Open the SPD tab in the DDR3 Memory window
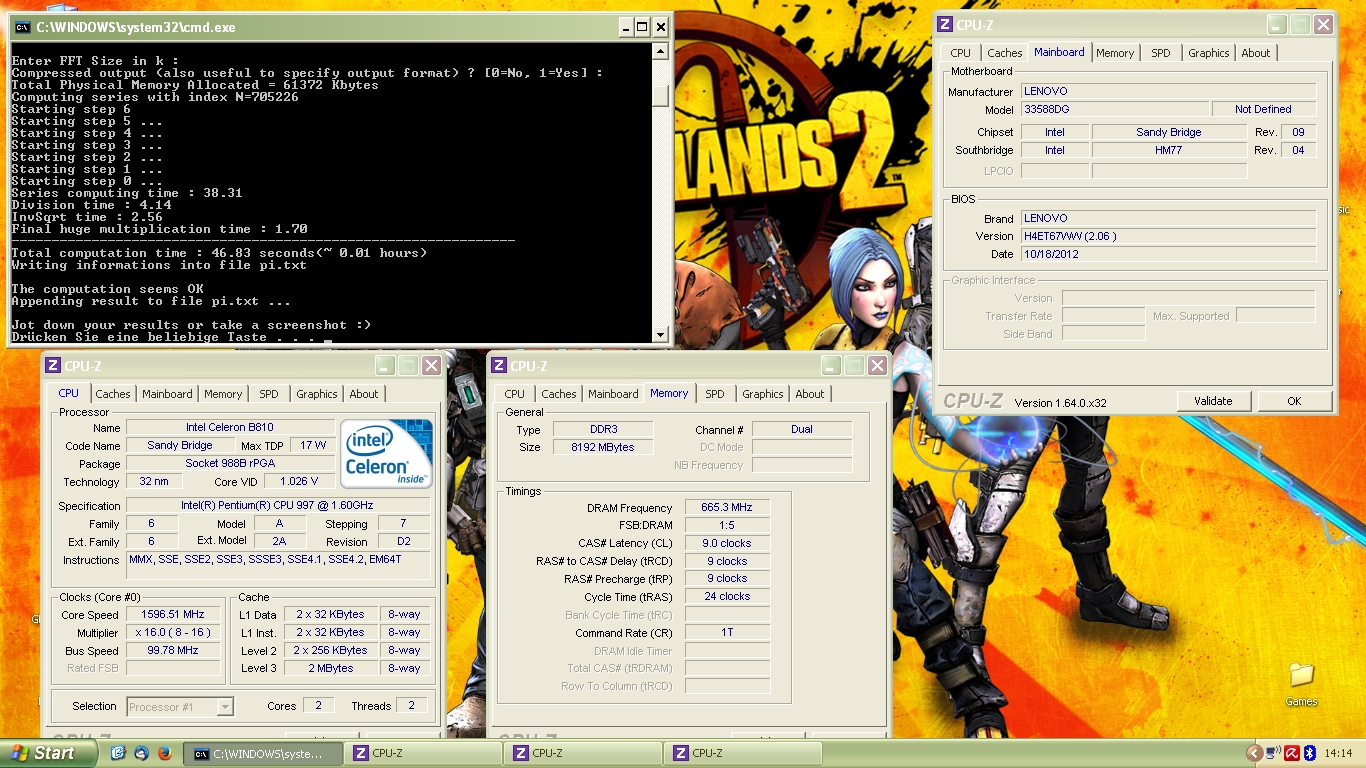 (x=715, y=394)
